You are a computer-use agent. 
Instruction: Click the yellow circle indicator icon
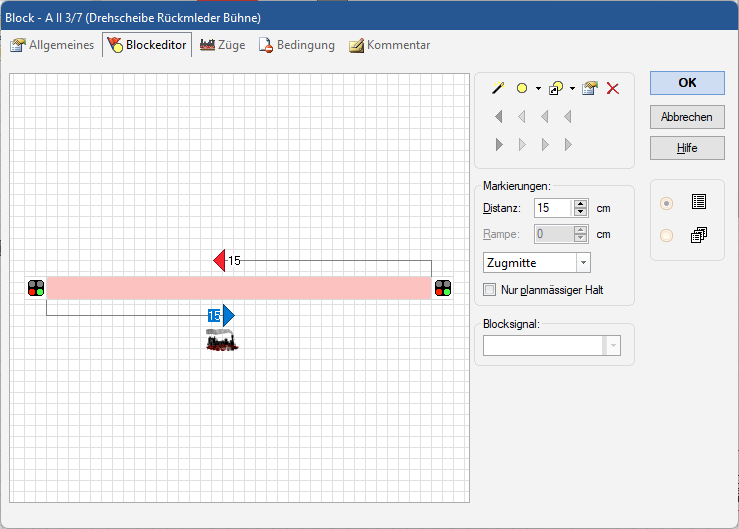pyautogui.click(x=522, y=89)
